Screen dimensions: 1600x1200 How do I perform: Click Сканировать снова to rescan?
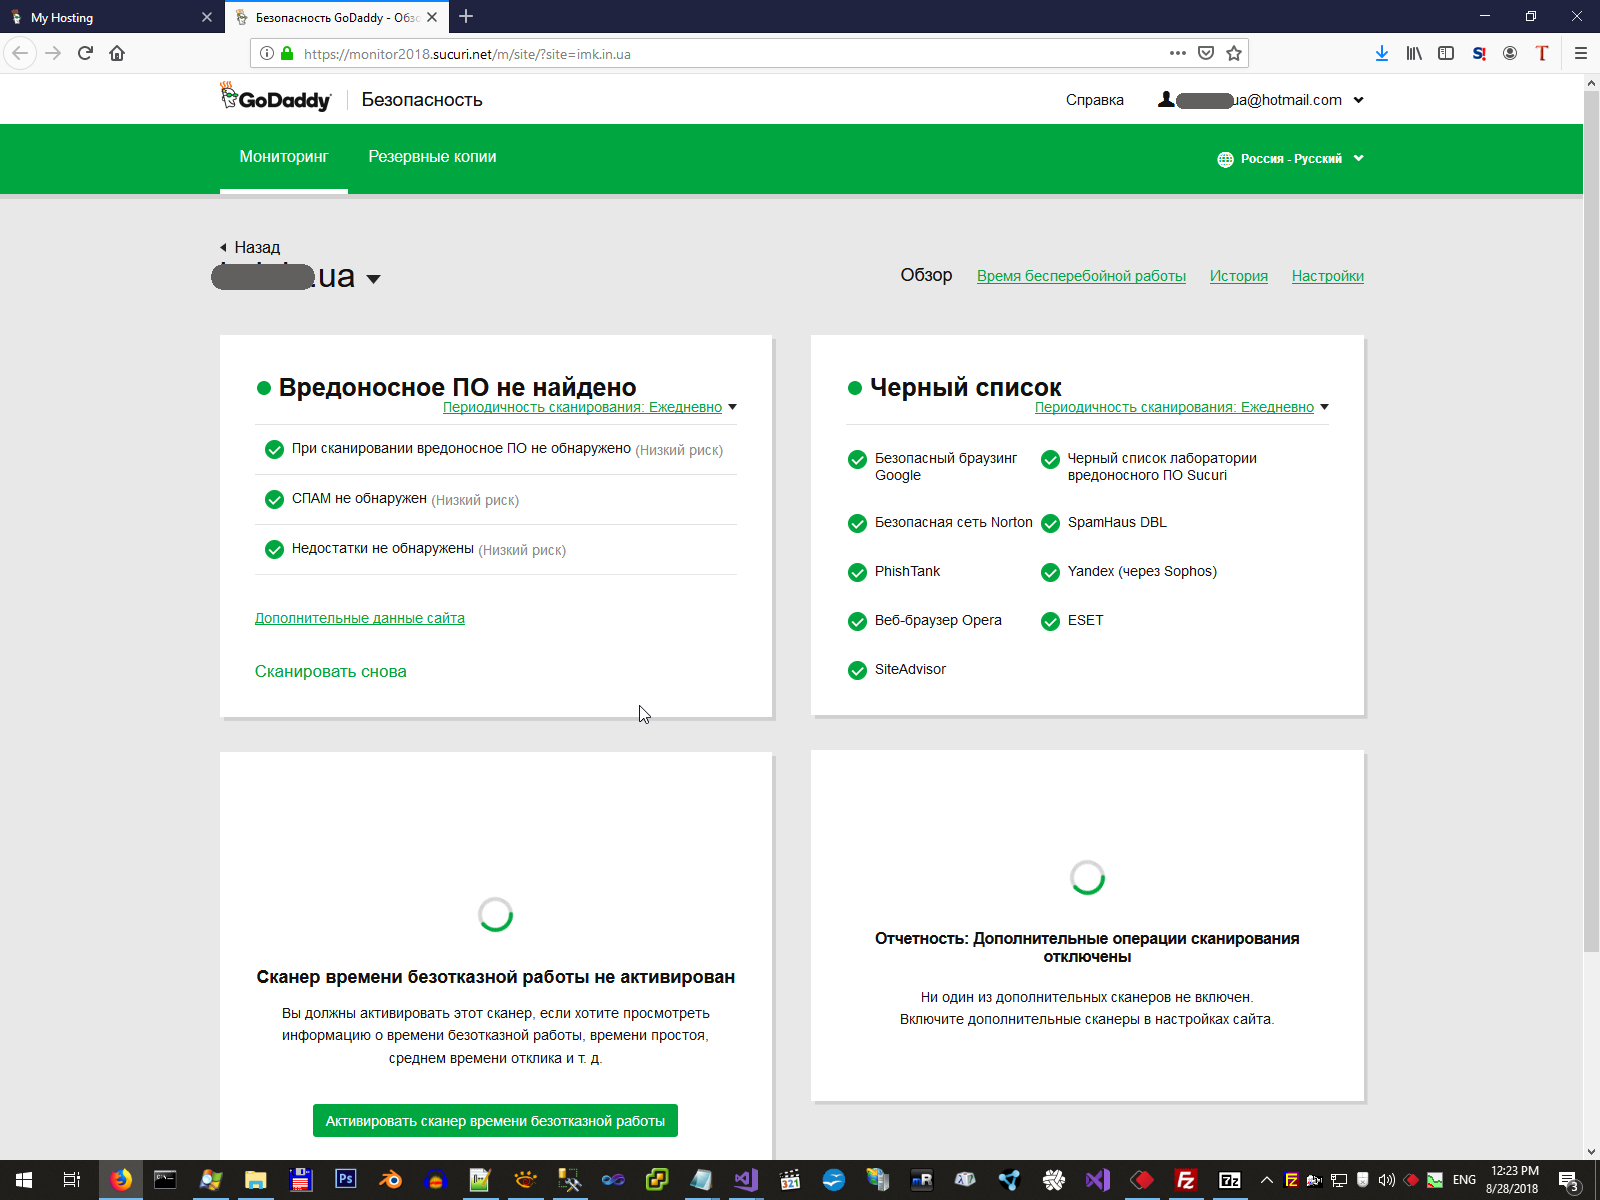click(331, 671)
